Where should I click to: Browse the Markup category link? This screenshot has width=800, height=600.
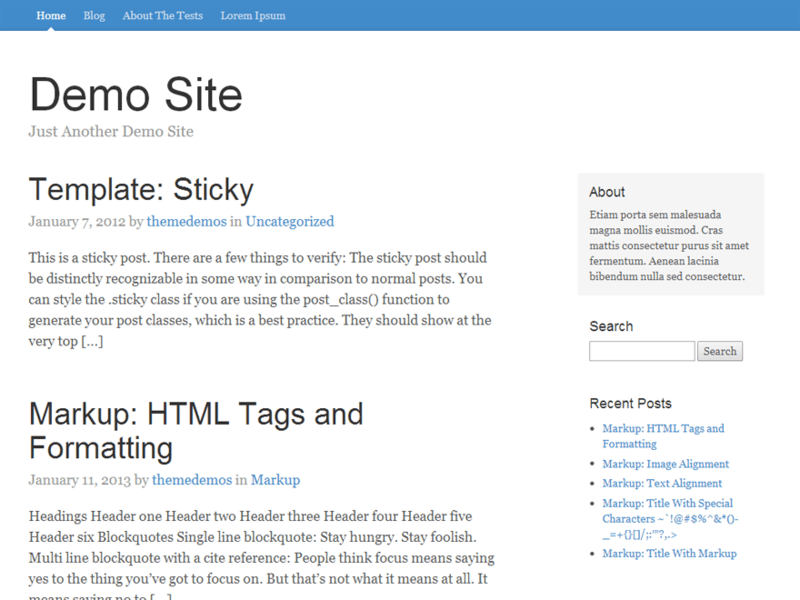278,480
